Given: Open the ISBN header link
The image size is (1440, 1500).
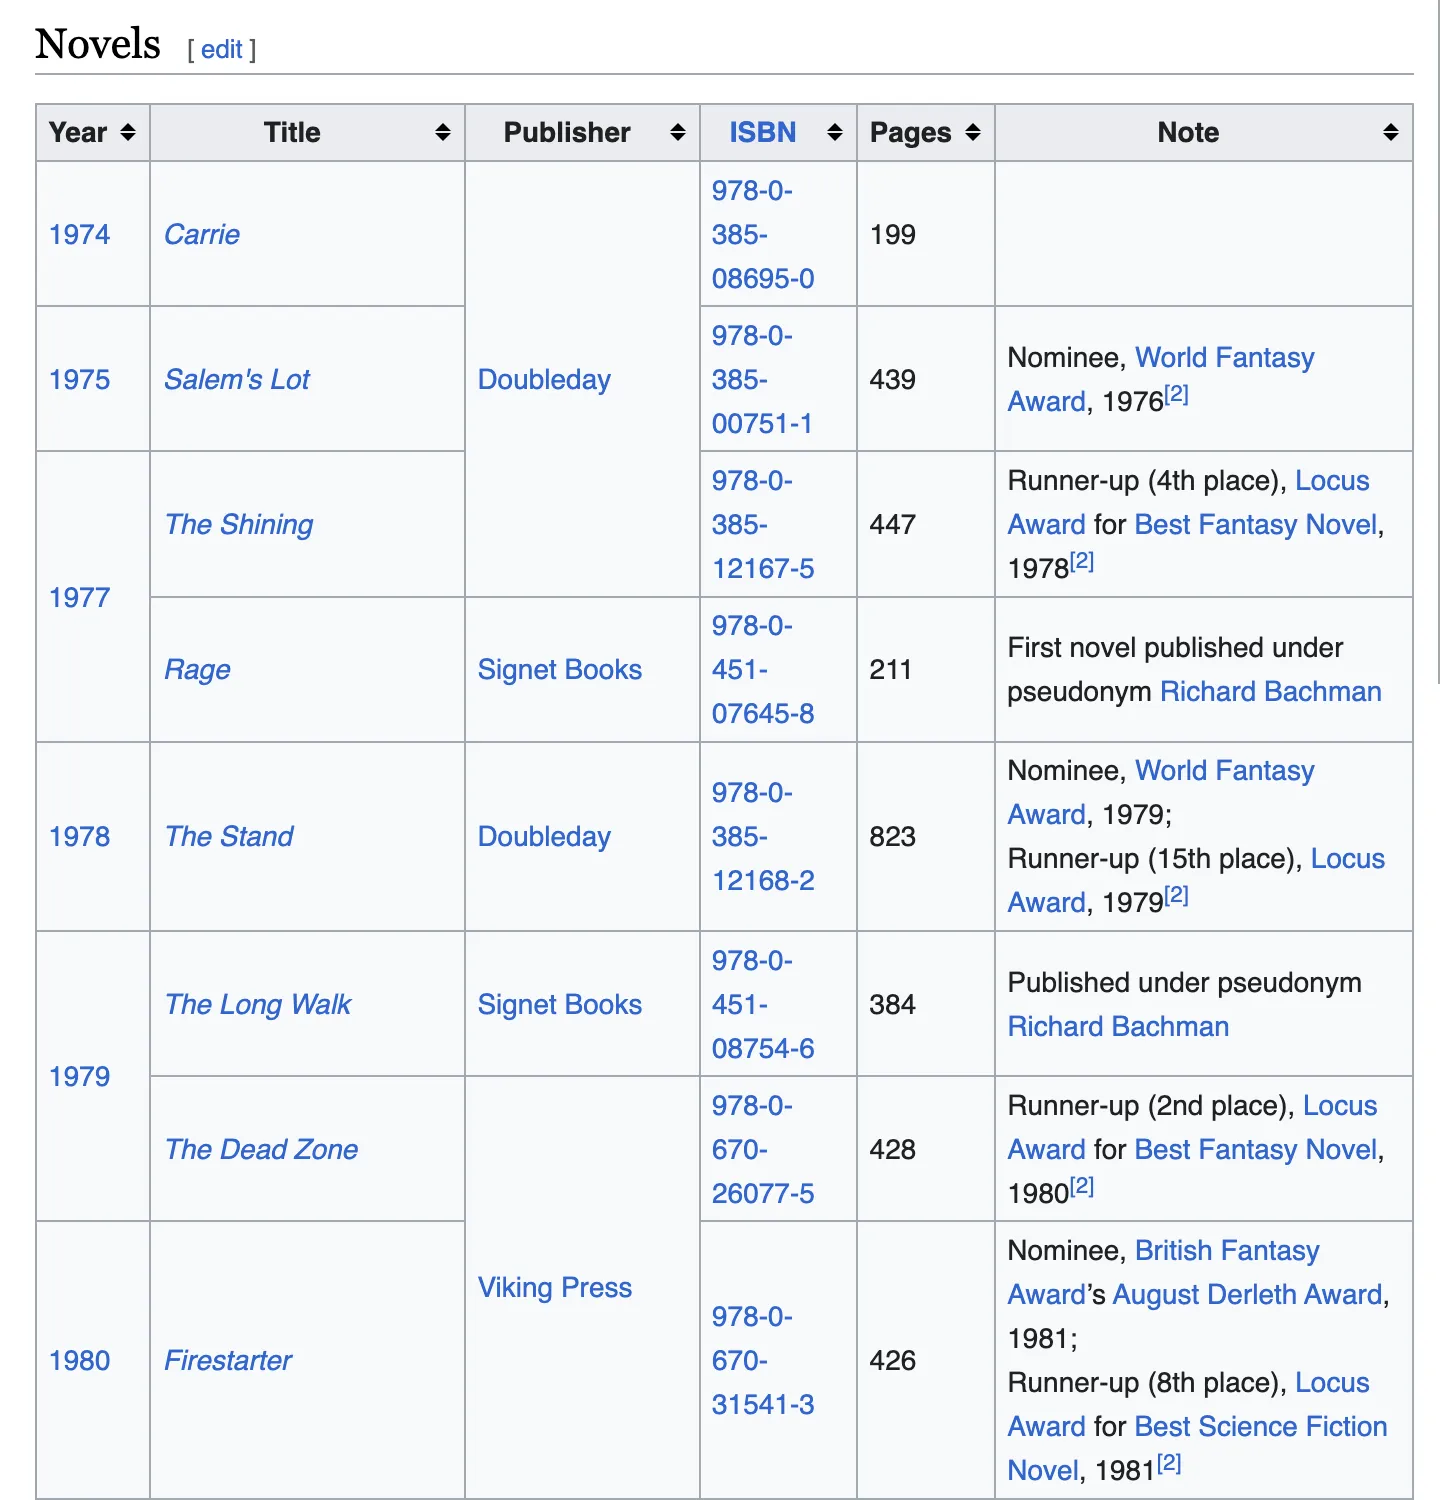Looking at the screenshot, I should (x=762, y=132).
